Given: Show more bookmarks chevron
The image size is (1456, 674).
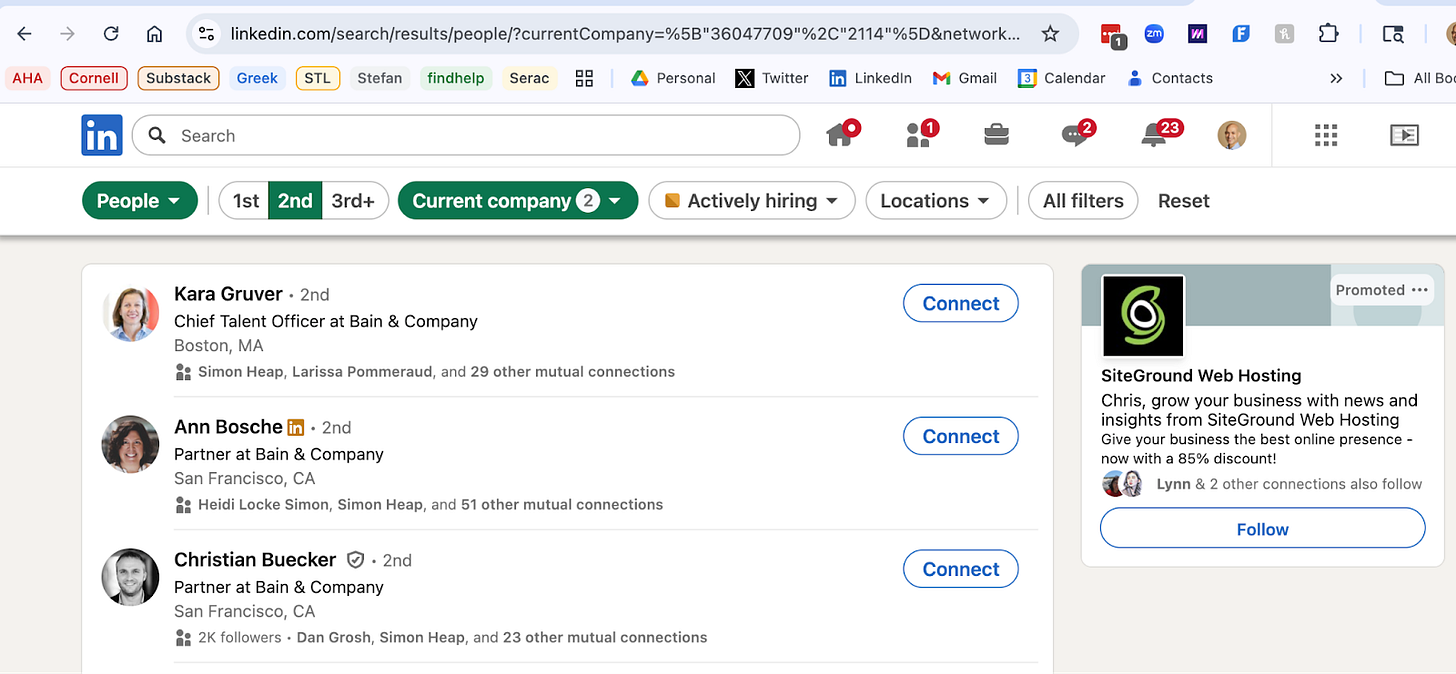Looking at the screenshot, I should (1336, 78).
